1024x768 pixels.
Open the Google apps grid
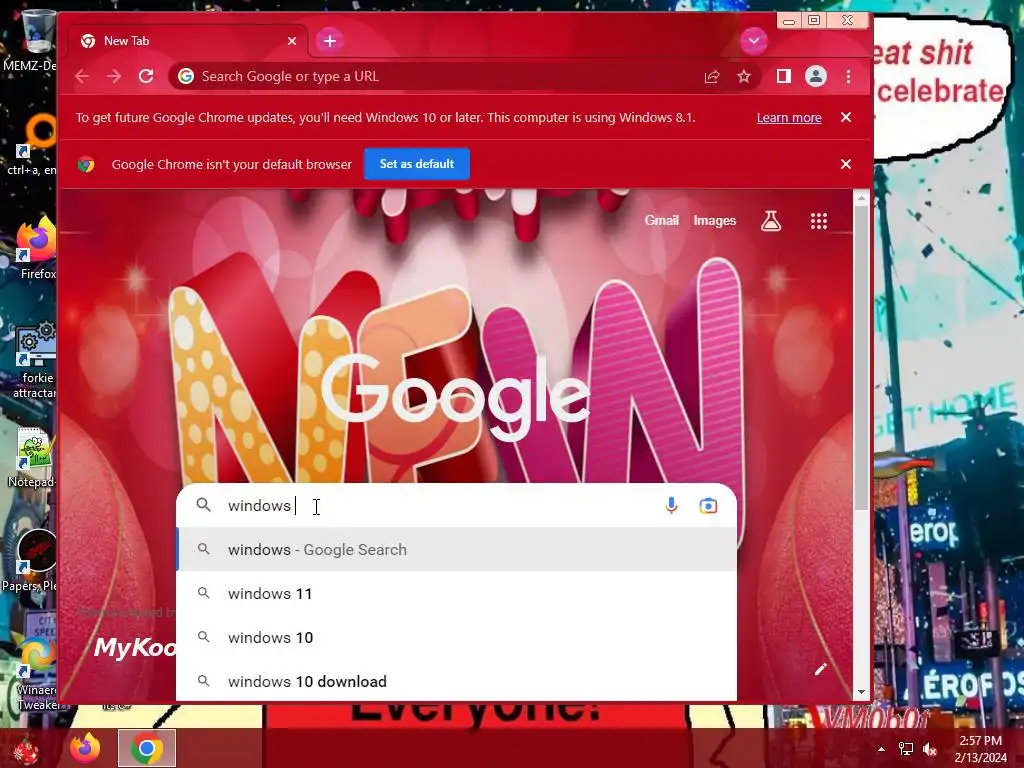click(x=819, y=221)
